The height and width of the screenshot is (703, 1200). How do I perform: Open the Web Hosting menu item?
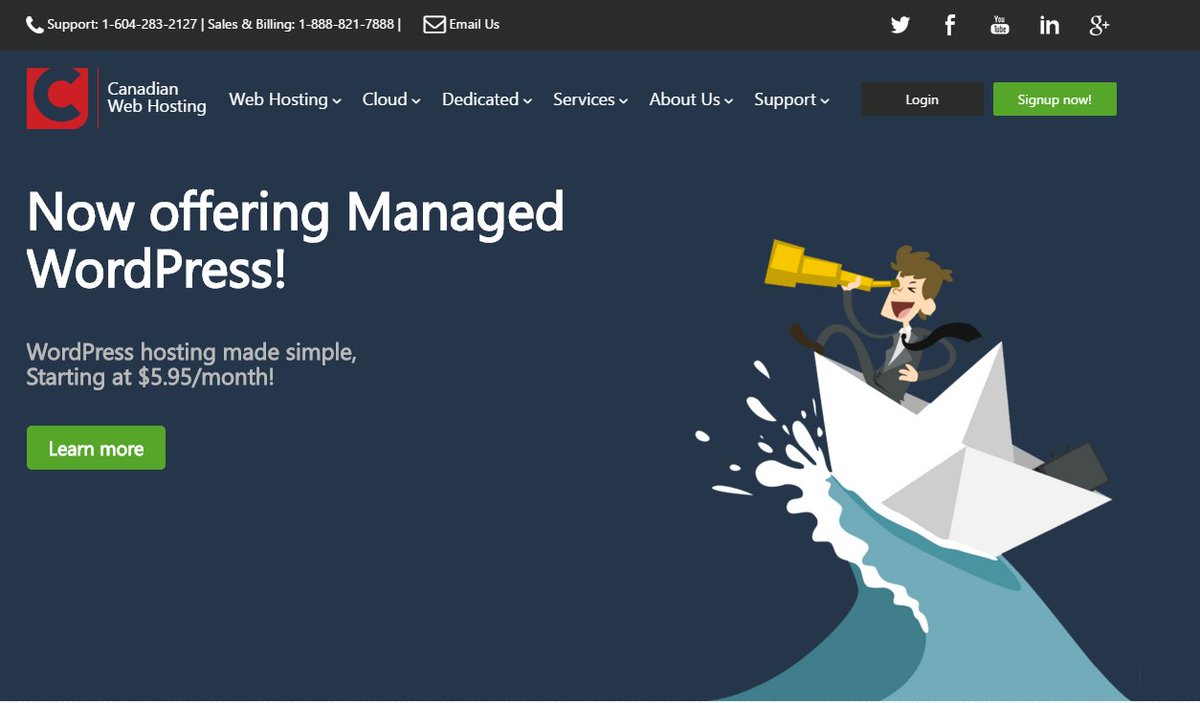point(285,99)
